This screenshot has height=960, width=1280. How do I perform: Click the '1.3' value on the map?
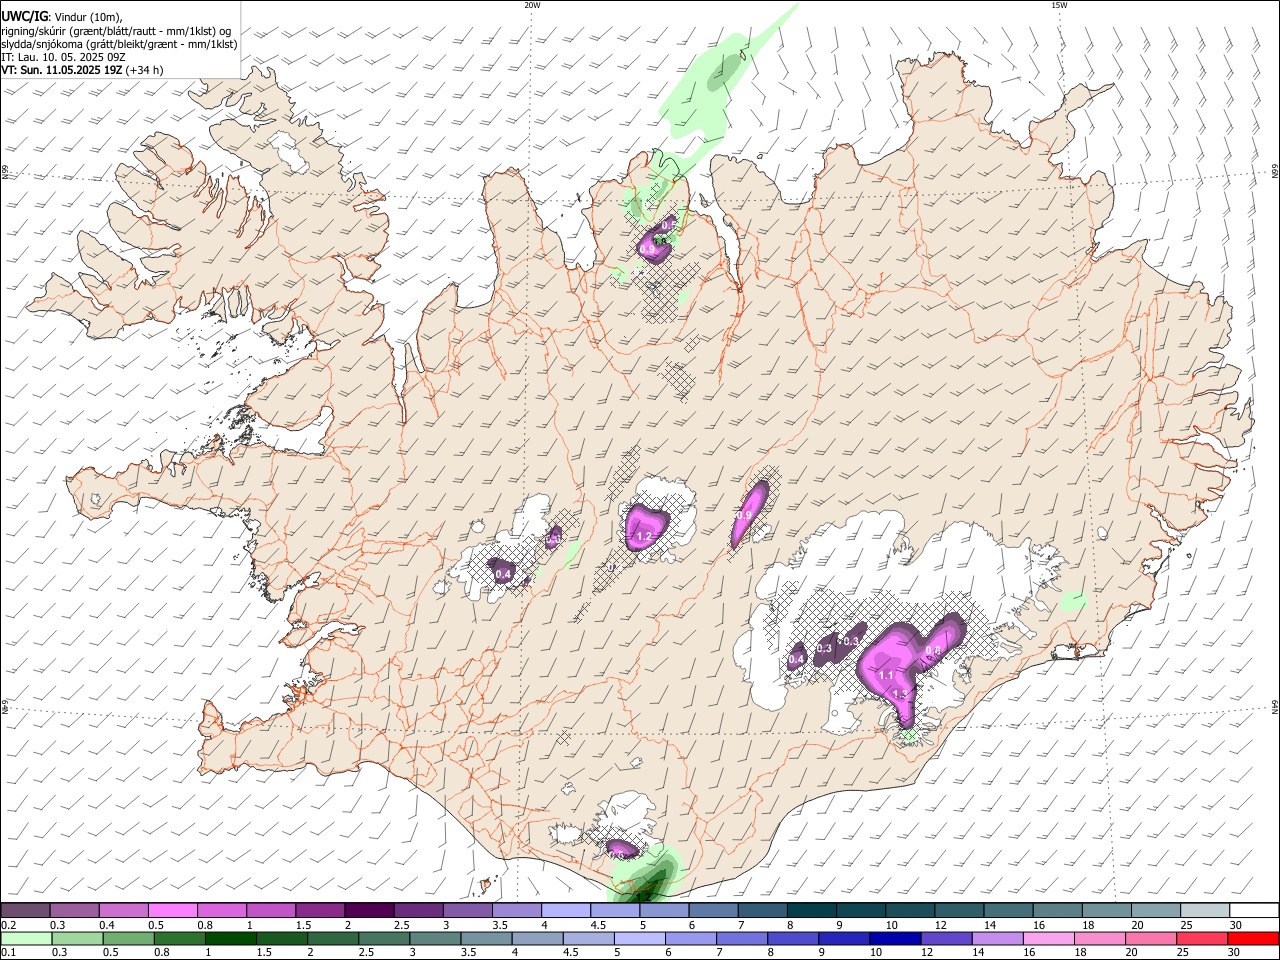900,695
